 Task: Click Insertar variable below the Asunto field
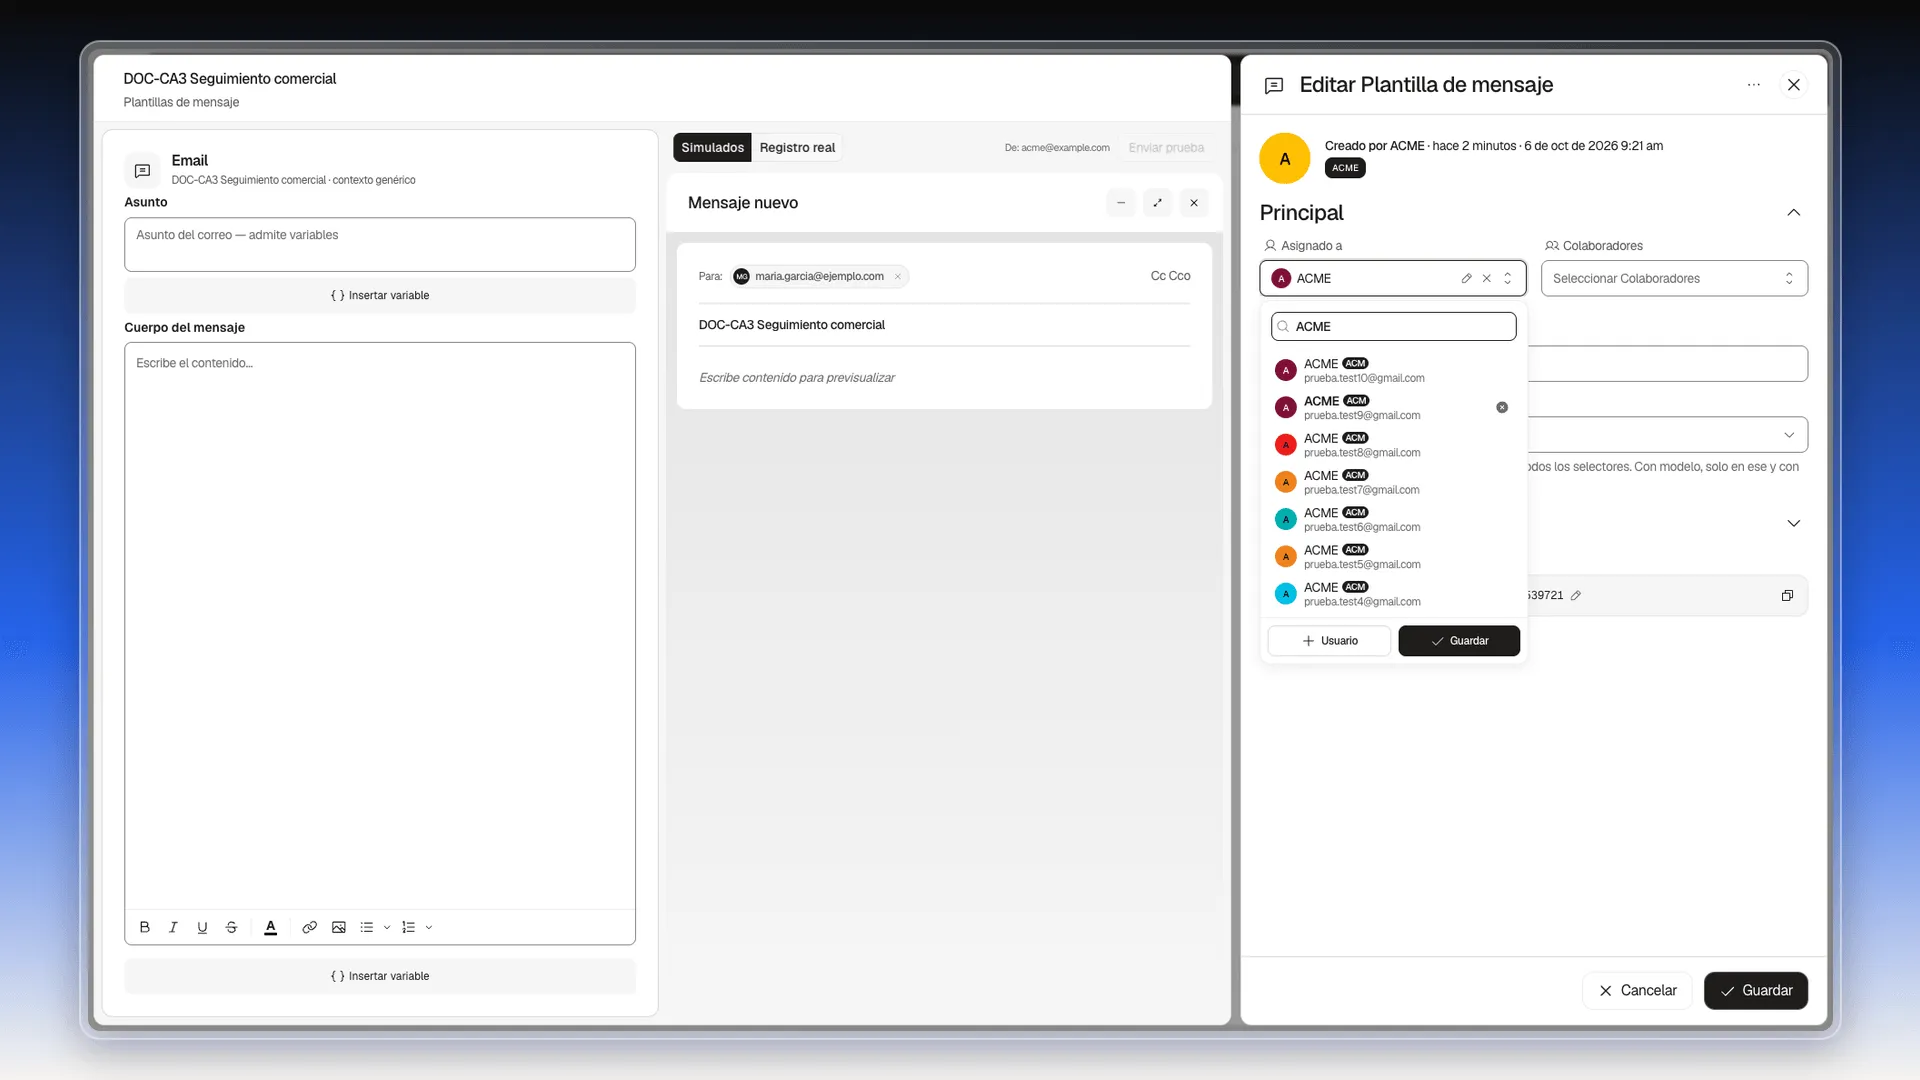click(x=380, y=296)
